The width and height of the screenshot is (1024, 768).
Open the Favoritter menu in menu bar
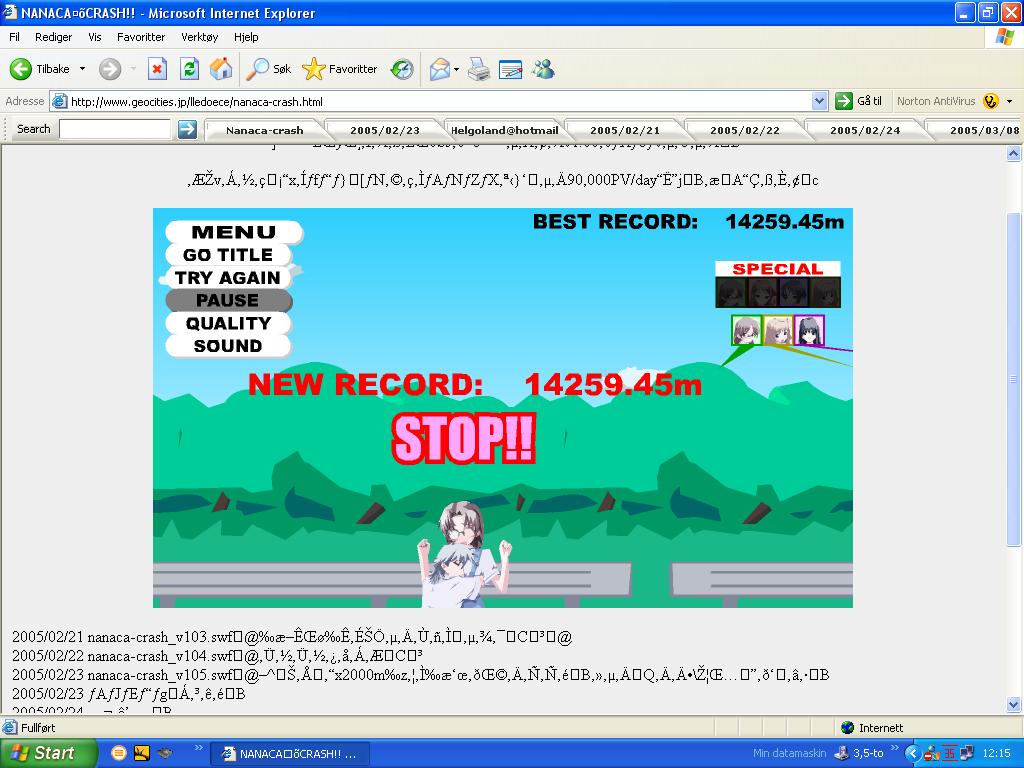(141, 37)
